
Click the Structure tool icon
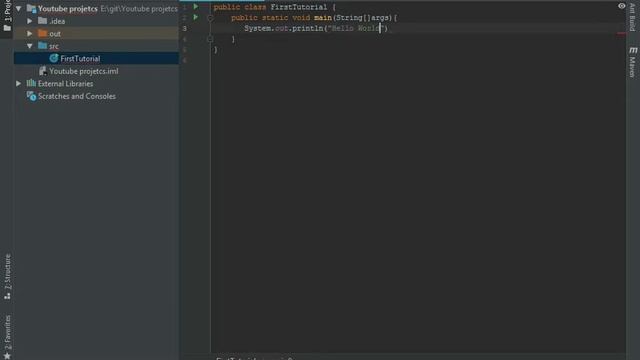coord(7,297)
